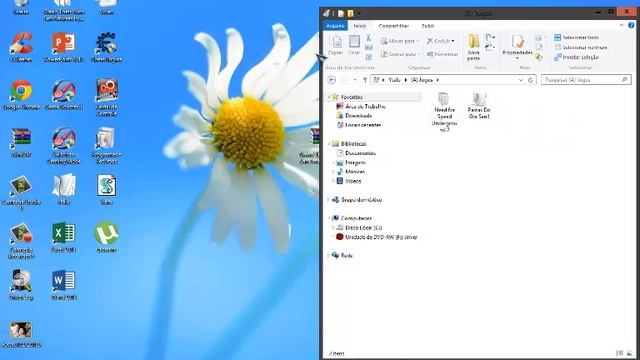Select Músicas library in navigation pane
This screenshot has width=640, height=360.
tap(355, 172)
